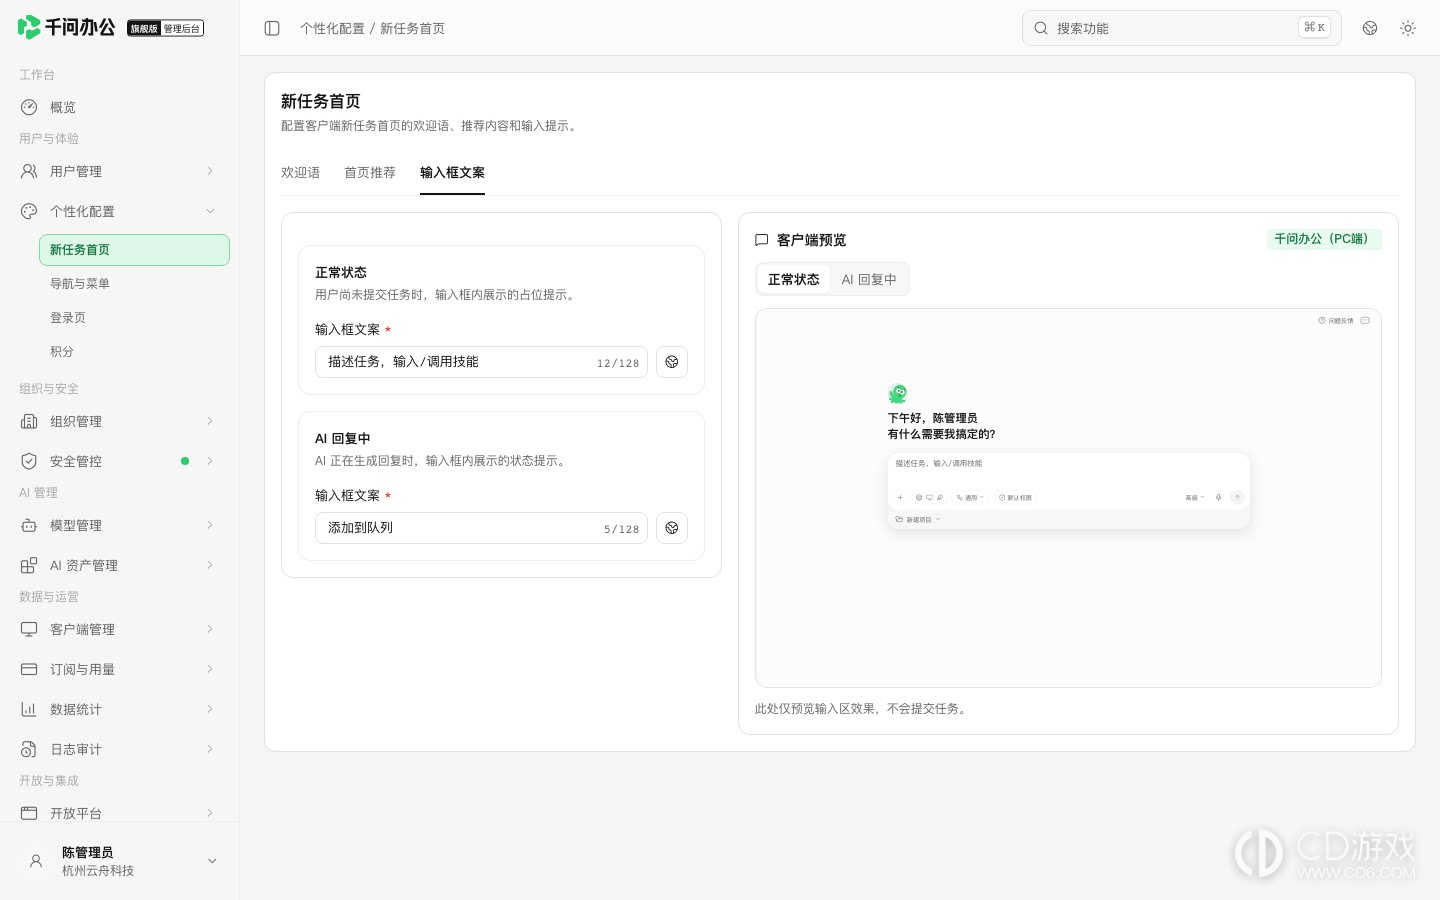
Task: Expand 用户管理 menu
Action: pos(120,171)
